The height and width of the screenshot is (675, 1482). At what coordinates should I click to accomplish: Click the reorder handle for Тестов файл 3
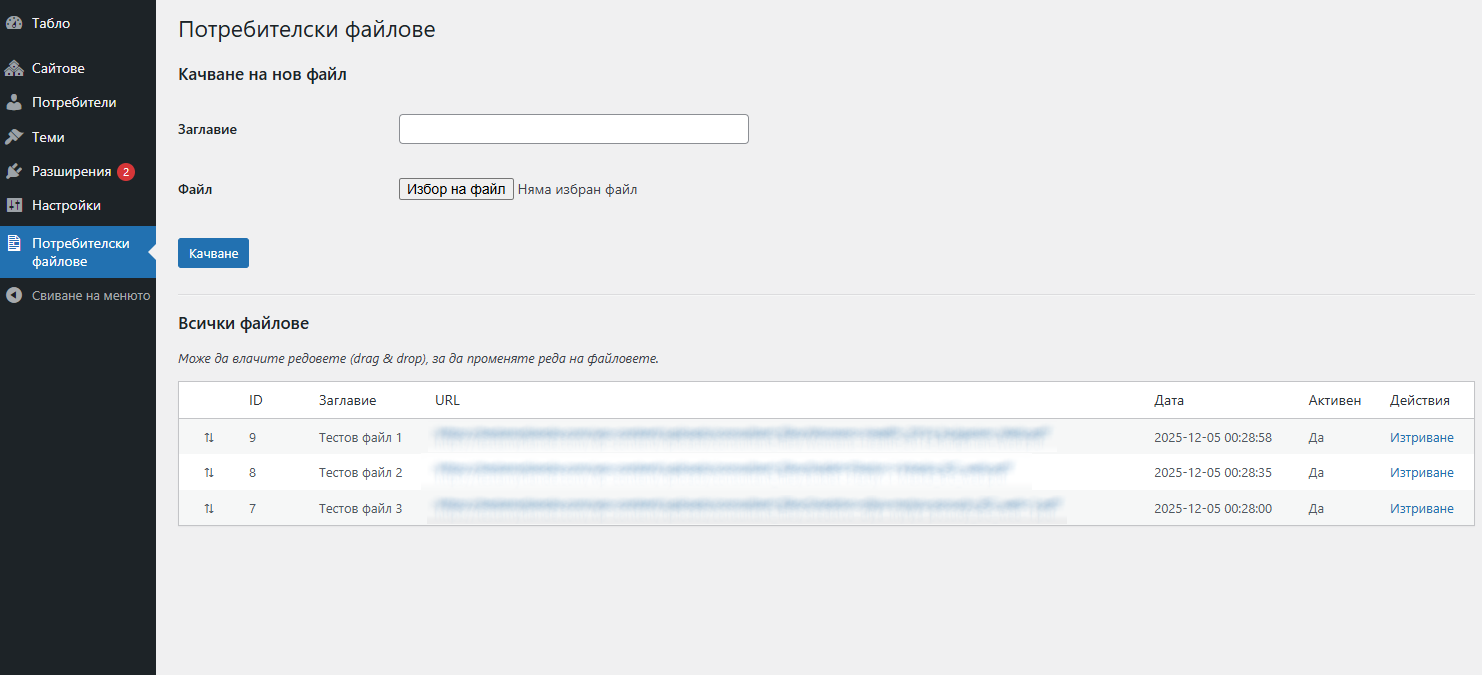(x=209, y=509)
